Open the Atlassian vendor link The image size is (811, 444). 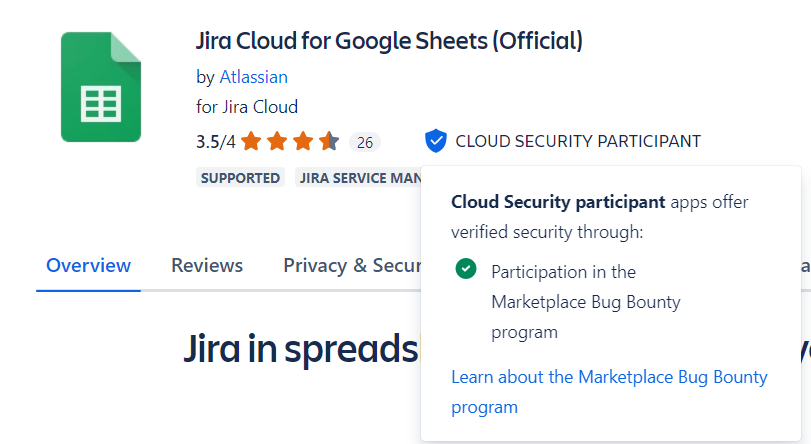253,77
